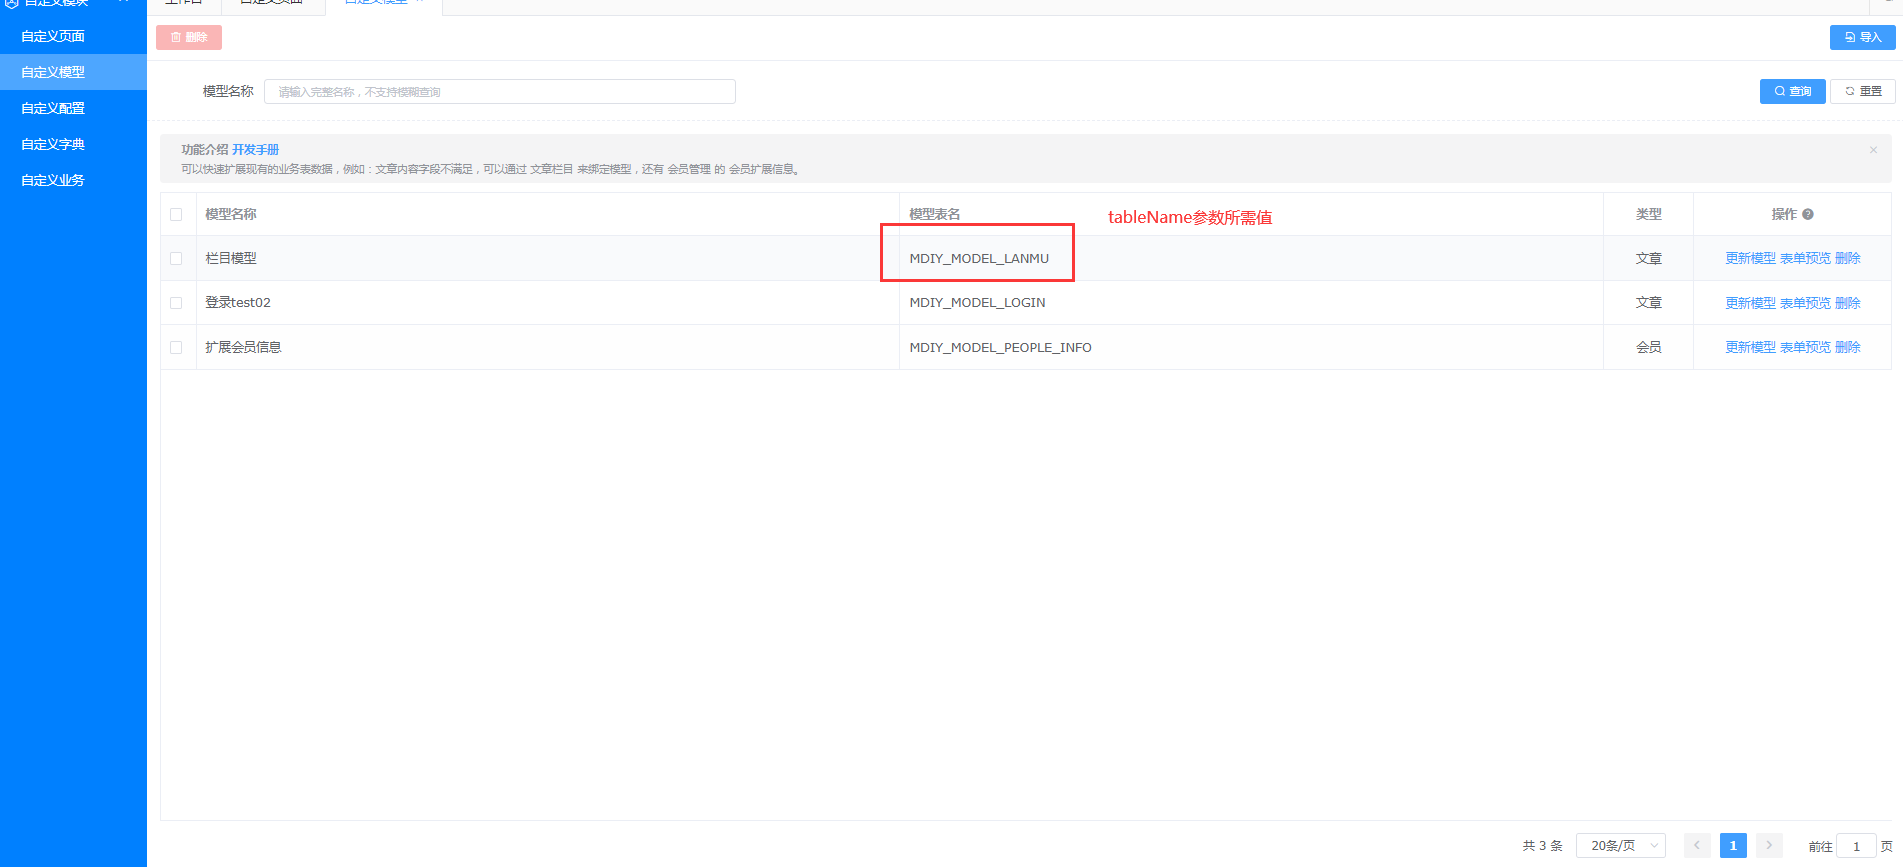Click the help icon beside 操作
This screenshot has width=1903, height=867.
click(x=1808, y=214)
